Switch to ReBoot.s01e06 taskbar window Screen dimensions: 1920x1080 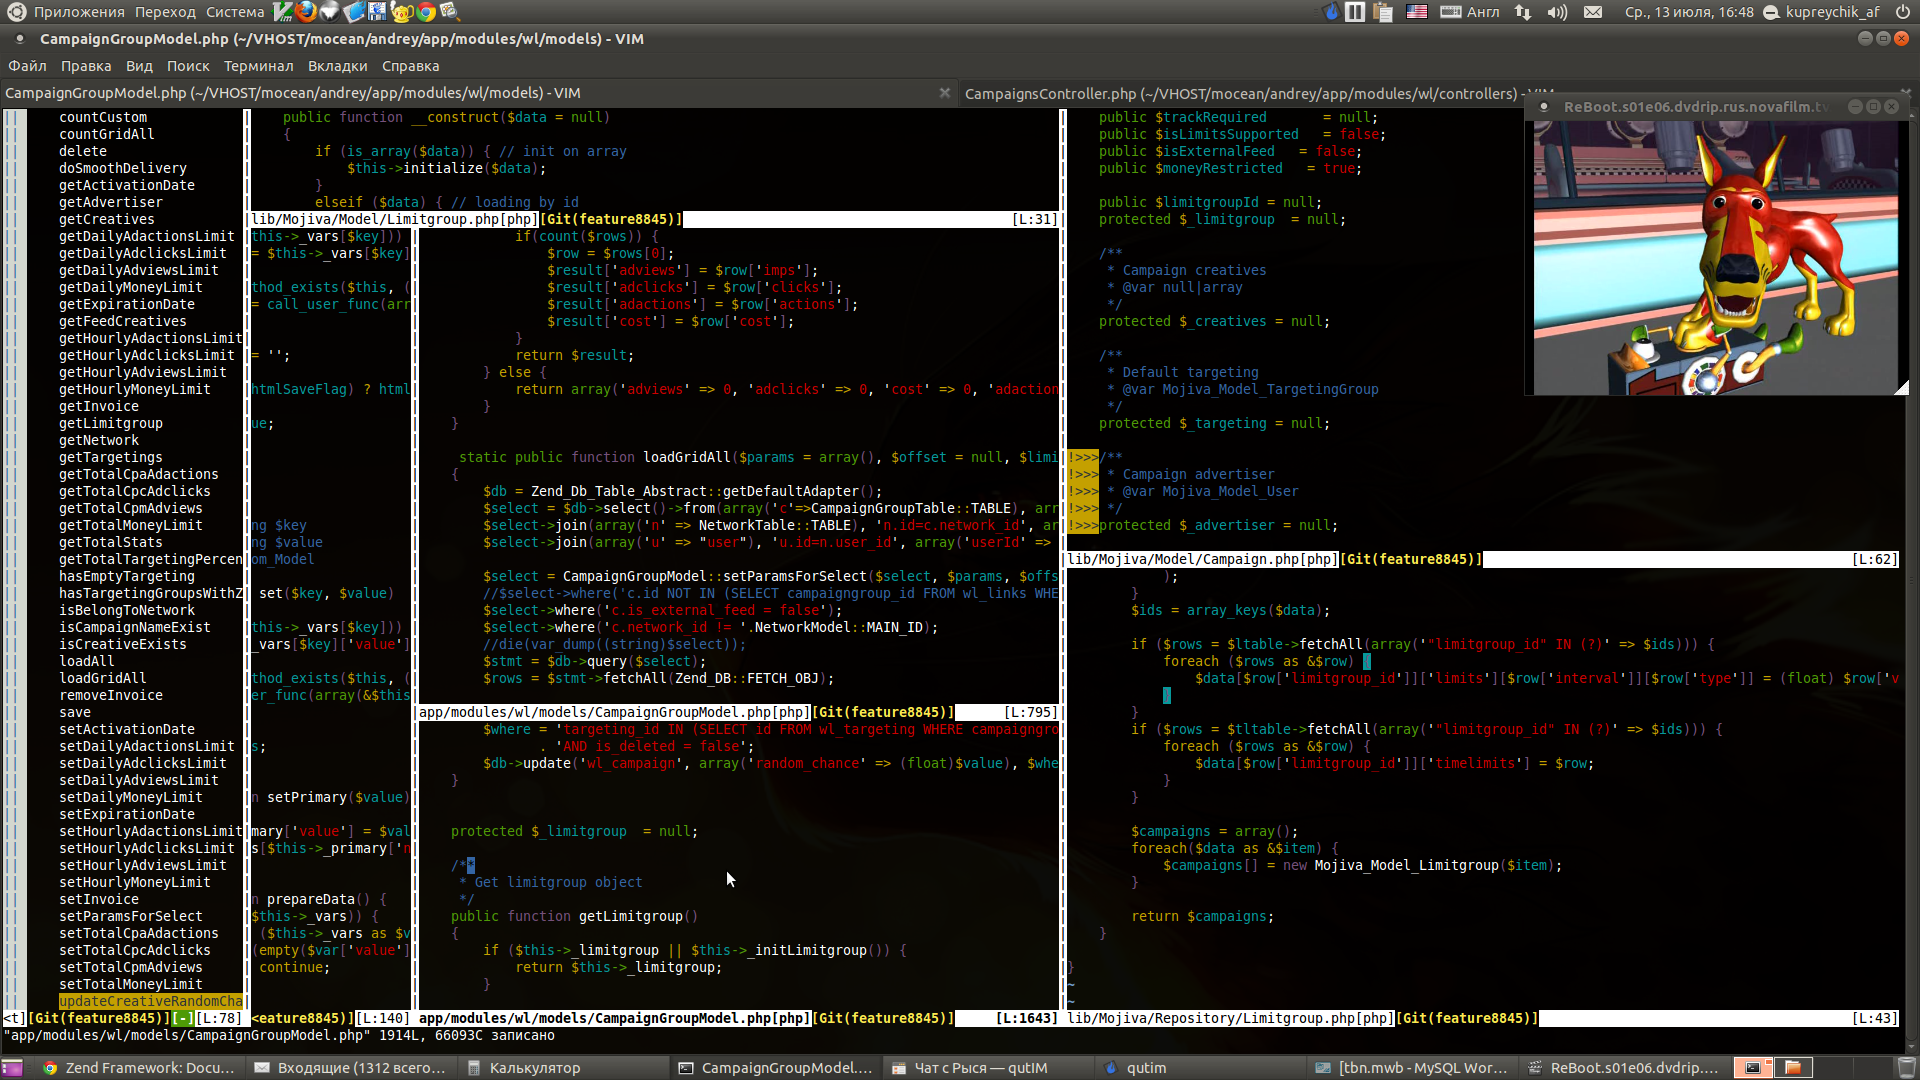click(1624, 1068)
